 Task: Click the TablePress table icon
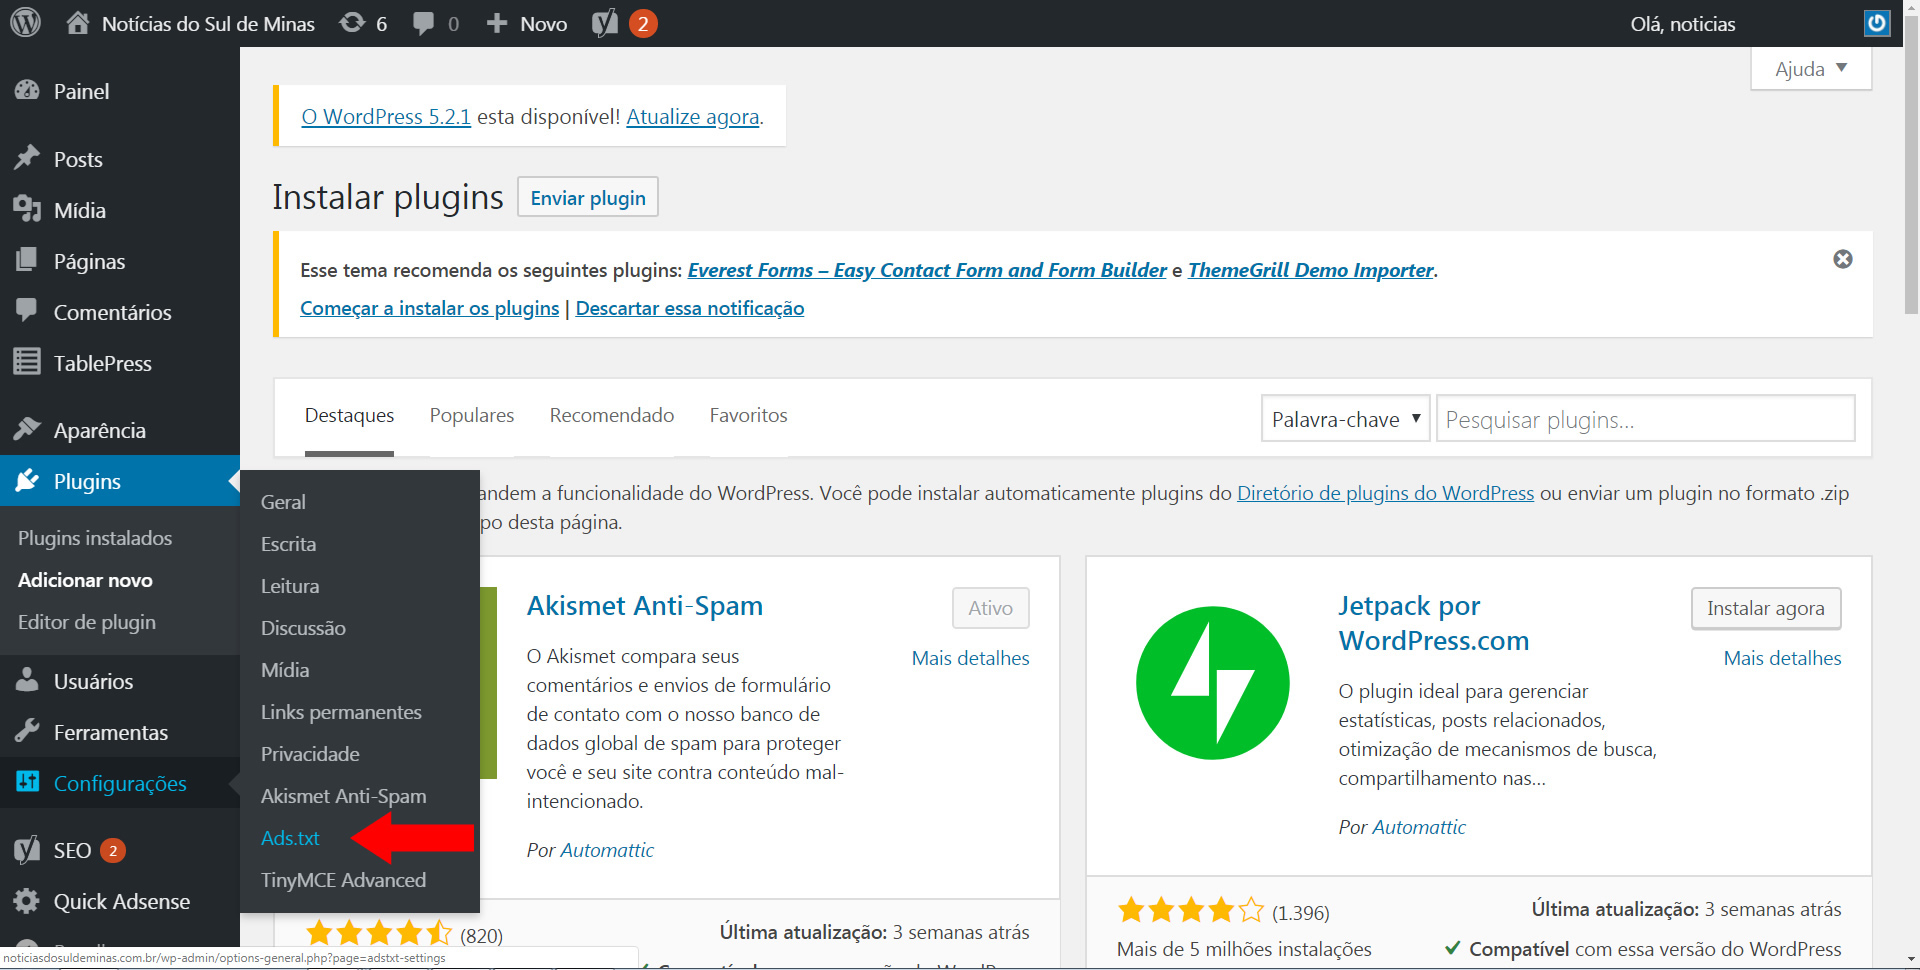tap(27, 363)
